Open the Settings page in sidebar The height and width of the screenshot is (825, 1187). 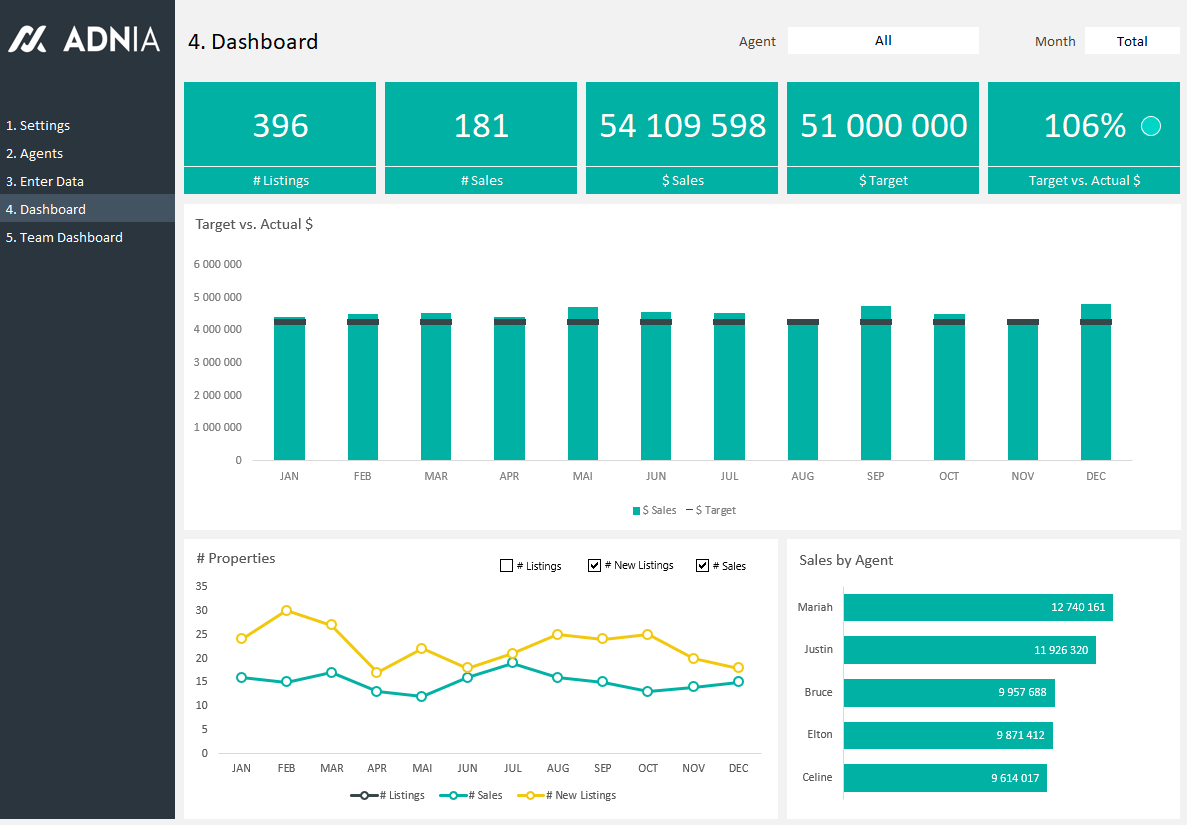tap(38, 126)
